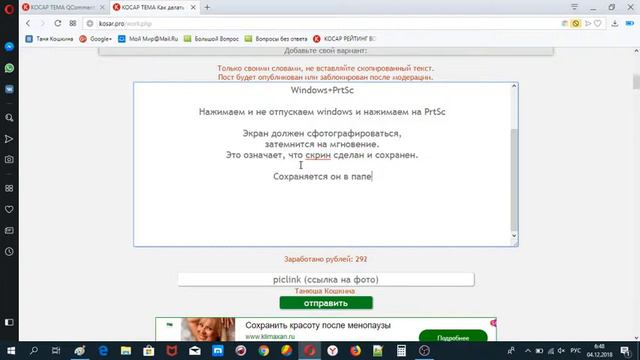The image size is (640, 360).
Task: Open File Explorer from taskbar
Action: pos(126,351)
